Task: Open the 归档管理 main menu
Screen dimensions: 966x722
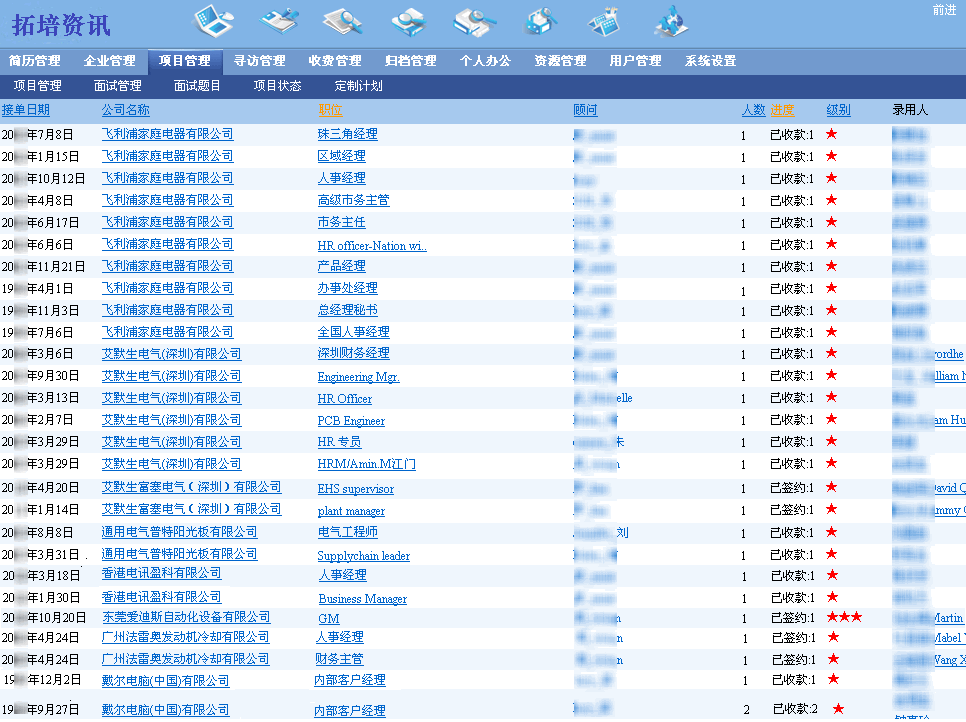Action: point(410,61)
